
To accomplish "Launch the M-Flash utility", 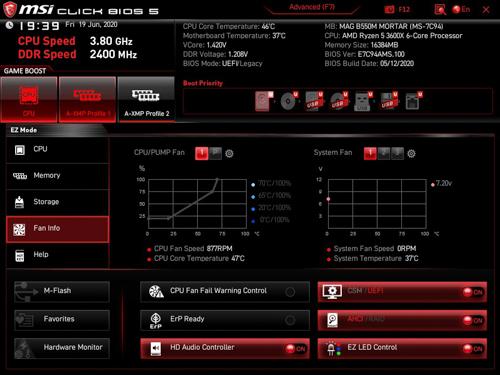I will pos(62,292).
